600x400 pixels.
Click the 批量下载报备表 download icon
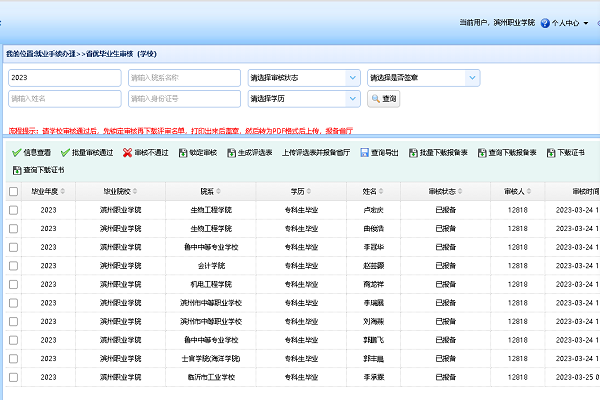[413, 153]
